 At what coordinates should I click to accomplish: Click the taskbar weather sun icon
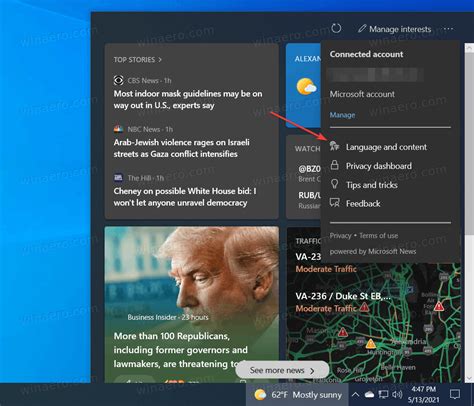(260, 395)
